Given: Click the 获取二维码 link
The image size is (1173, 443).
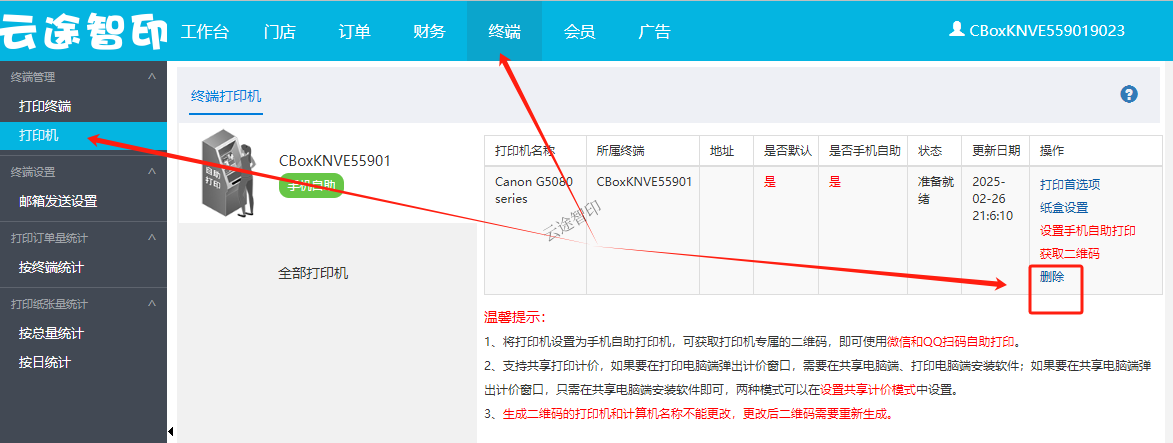Looking at the screenshot, I should (x=1069, y=254).
